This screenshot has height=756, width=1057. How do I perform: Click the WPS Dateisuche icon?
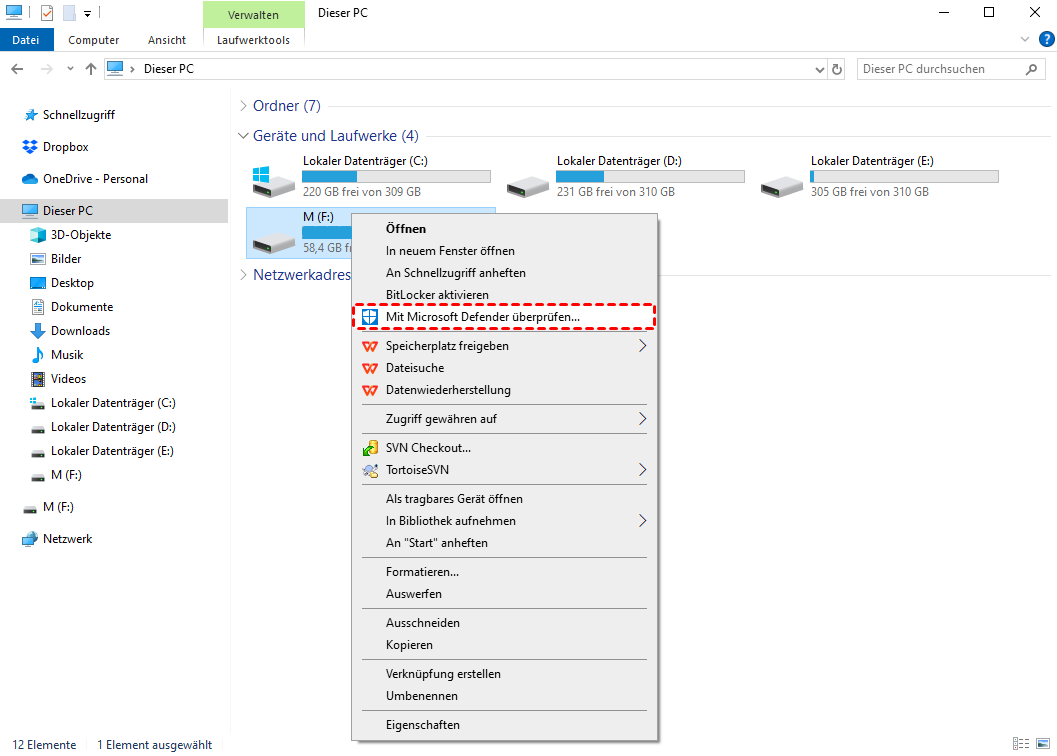click(x=370, y=368)
